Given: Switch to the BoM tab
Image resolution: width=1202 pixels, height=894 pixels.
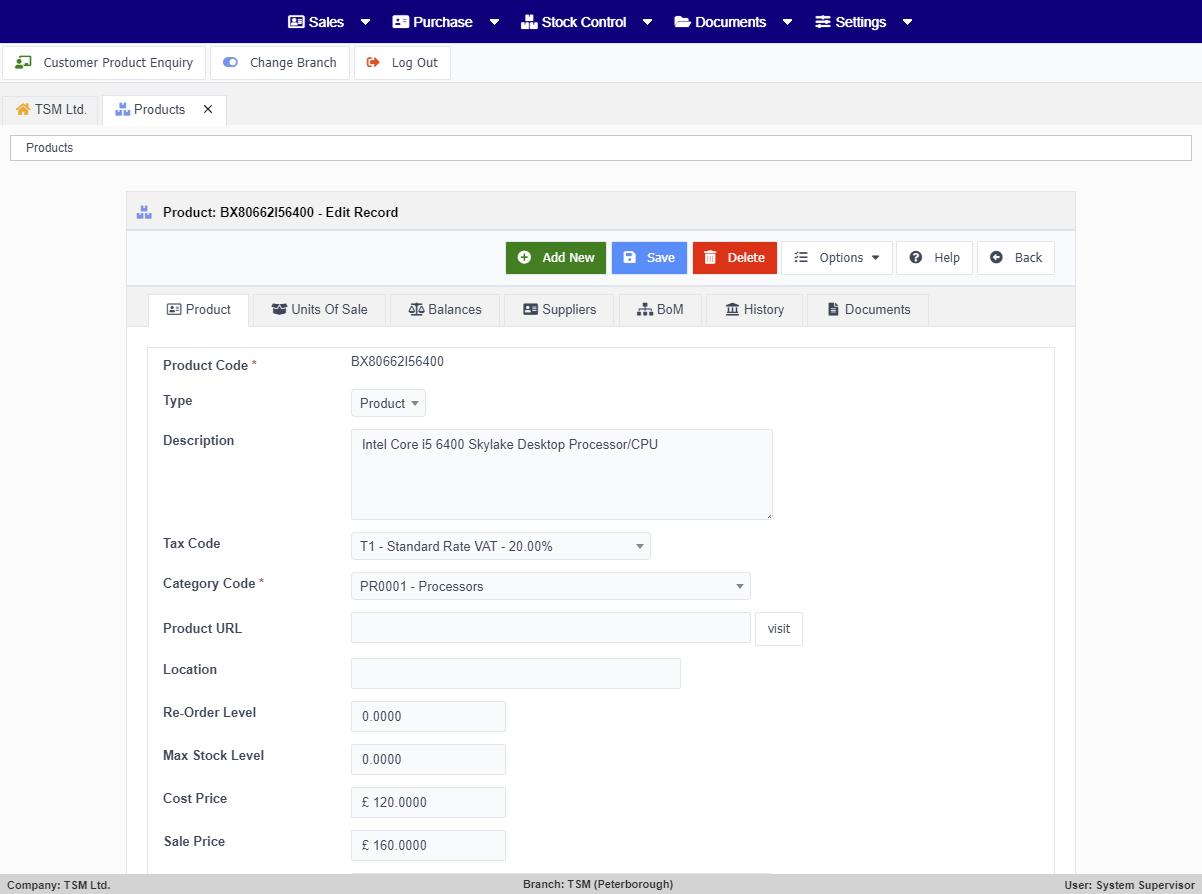Looking at the screenshot, I should pyautogui.click(x=660, y=310).
